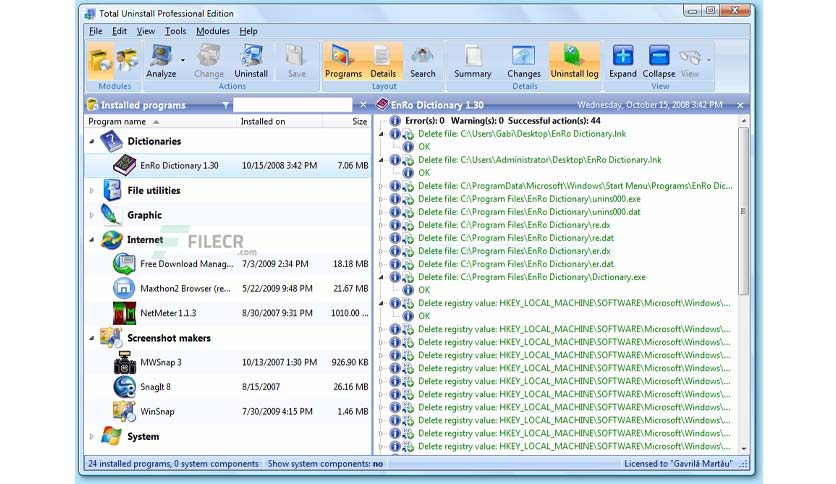The height and width of the screenshot is (484, 836).
Task: Collapse the Delete file Gabi Desktop entry
Action: 381,134
